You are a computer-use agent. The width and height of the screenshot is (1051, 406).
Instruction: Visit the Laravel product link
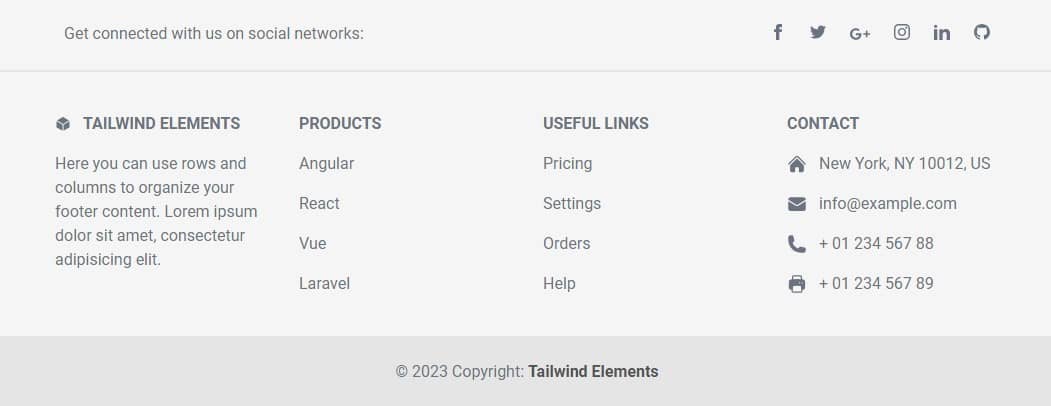tap(324, 283)
